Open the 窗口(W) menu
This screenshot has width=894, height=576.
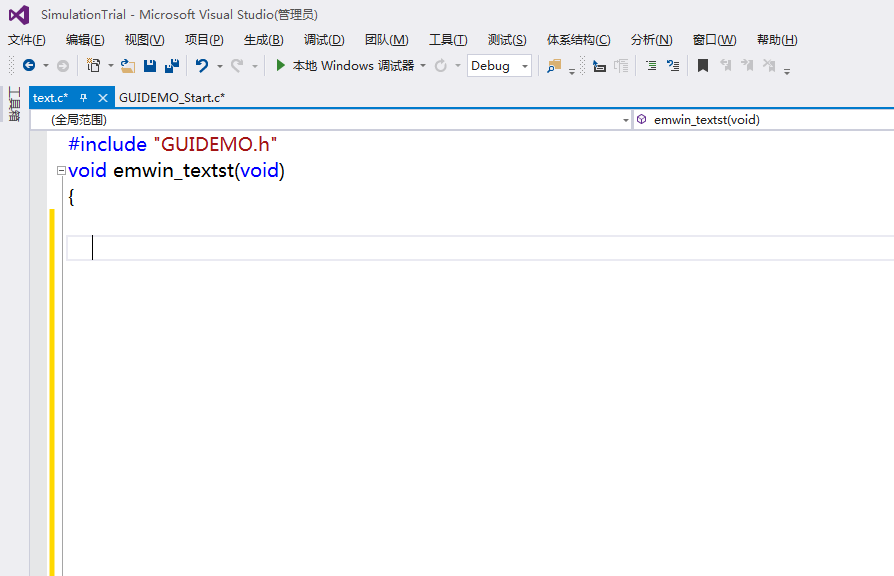(x=714, y=40)
